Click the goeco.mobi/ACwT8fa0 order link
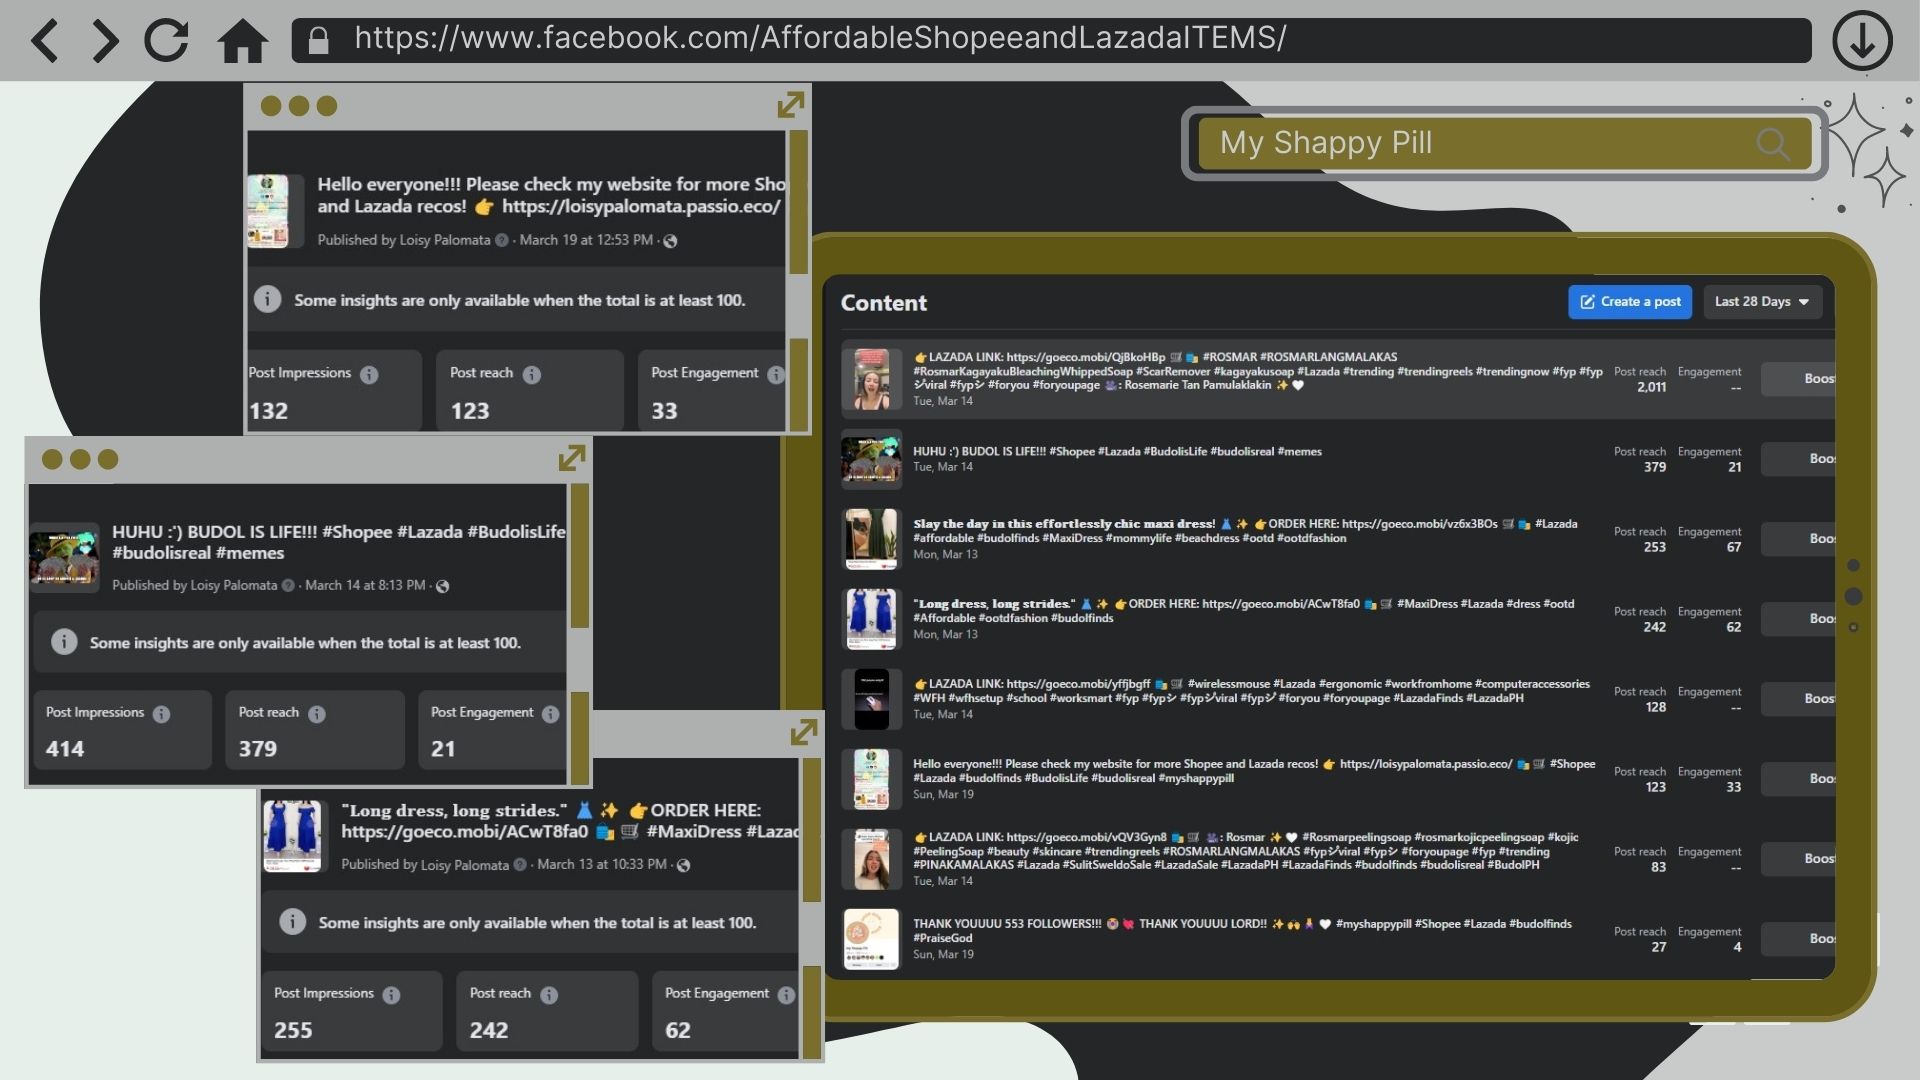The image size is (1920, 1080). coord(464,832)
